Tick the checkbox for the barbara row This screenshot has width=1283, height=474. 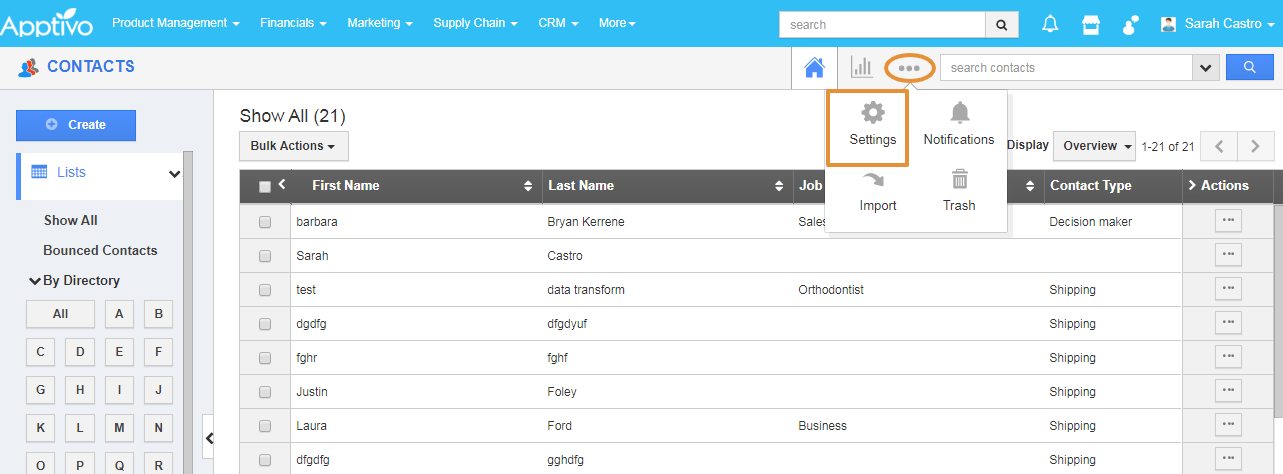coord(265,222)
